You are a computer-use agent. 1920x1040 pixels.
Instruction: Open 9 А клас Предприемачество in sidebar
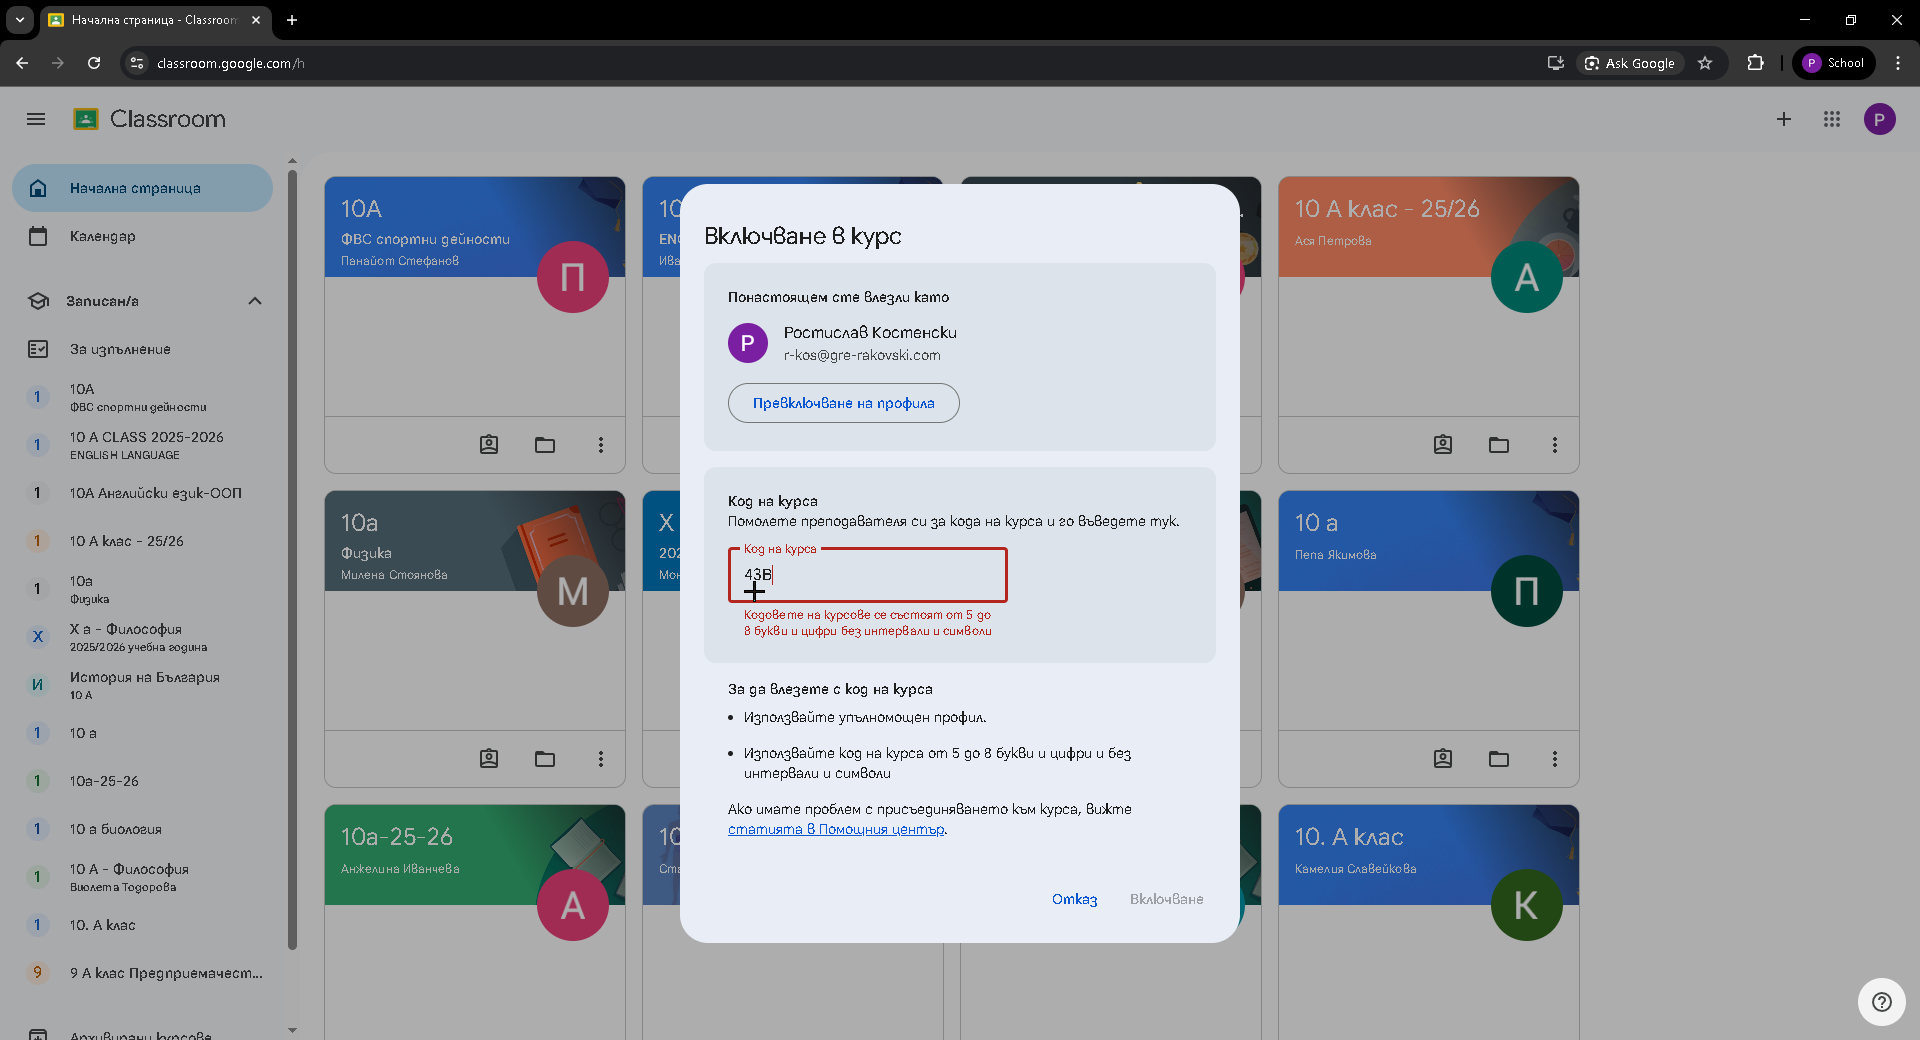[x=142, y=973]
